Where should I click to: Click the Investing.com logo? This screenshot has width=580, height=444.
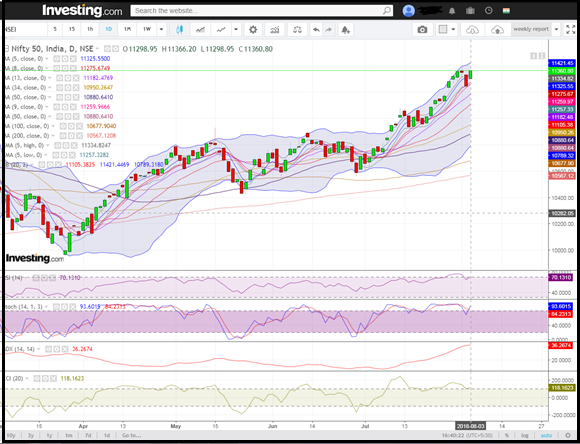[x=82, y=10]
